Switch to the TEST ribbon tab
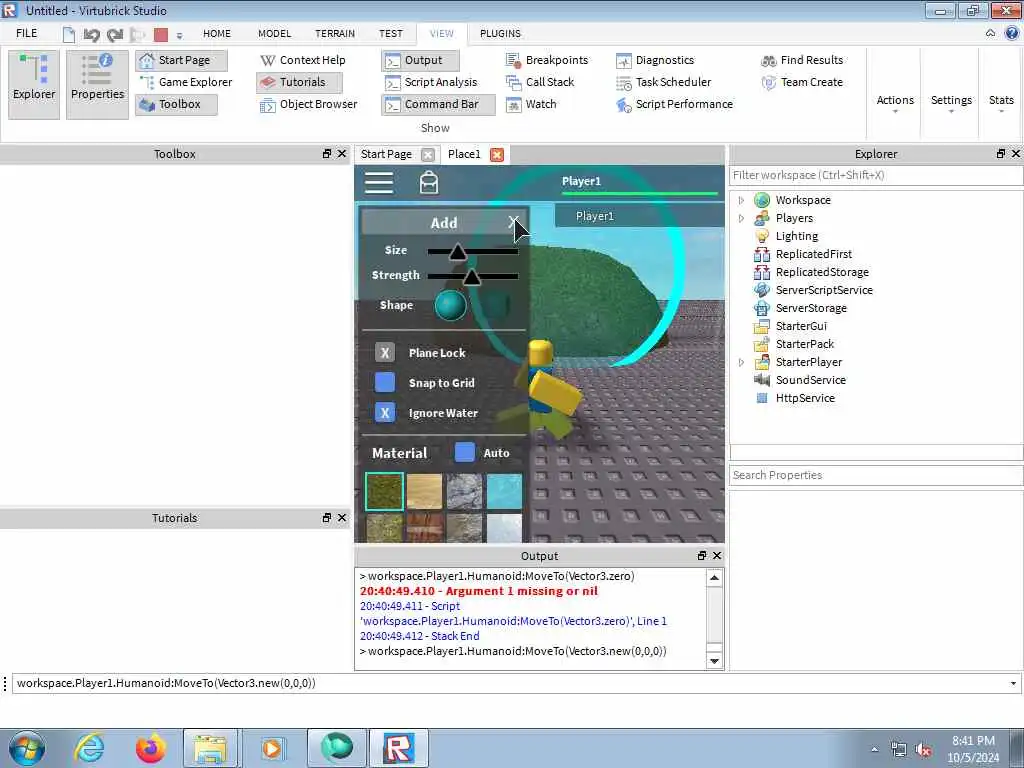This screenshot has height=768, width=1024. (x=391, y=33)
